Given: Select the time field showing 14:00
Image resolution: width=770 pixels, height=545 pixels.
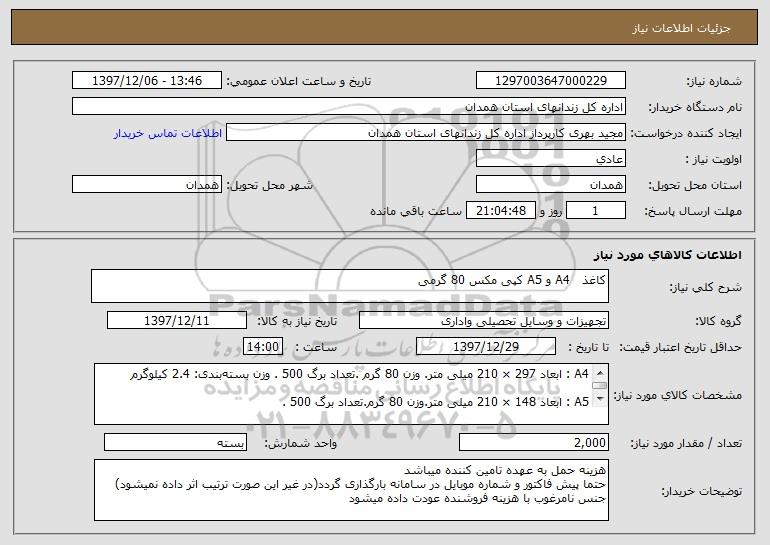Looking at the screenshot, I should (x=263, y=347).
